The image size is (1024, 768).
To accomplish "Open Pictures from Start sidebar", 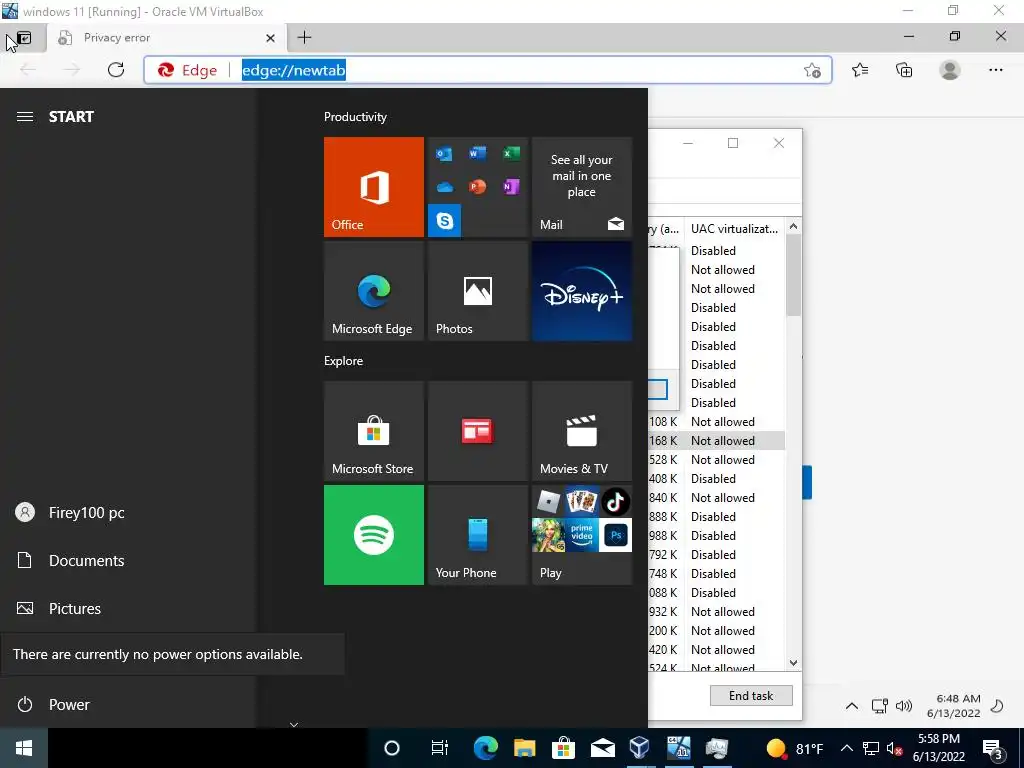I will click(128, 608).
